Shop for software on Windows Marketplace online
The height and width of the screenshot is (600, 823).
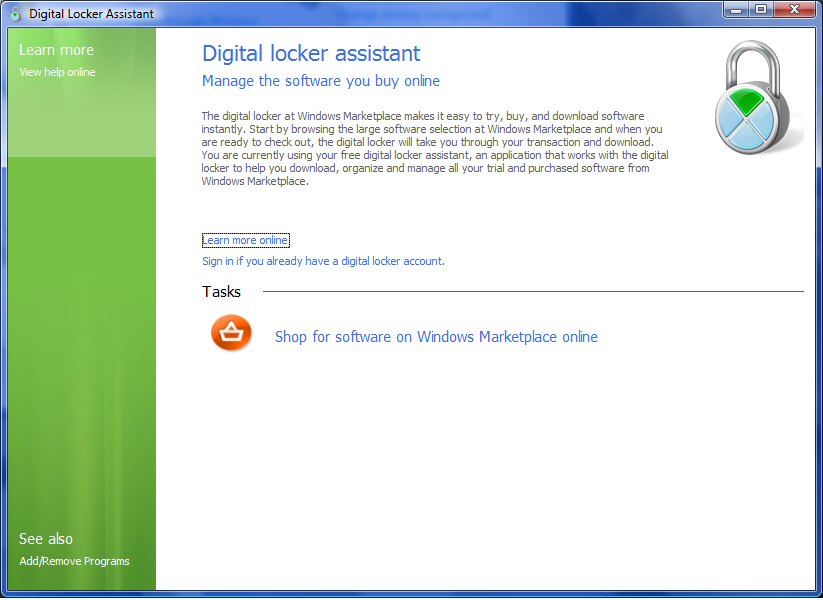coord(436,336)
